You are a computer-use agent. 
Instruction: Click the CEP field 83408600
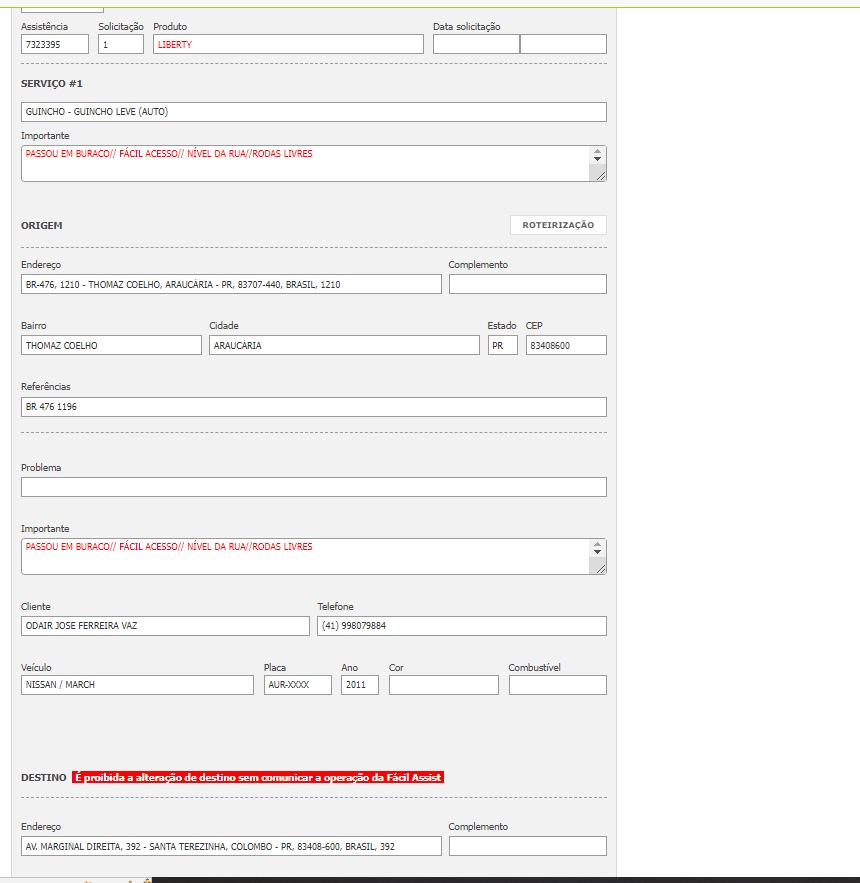pyautogui.click(x=566, y=345)
